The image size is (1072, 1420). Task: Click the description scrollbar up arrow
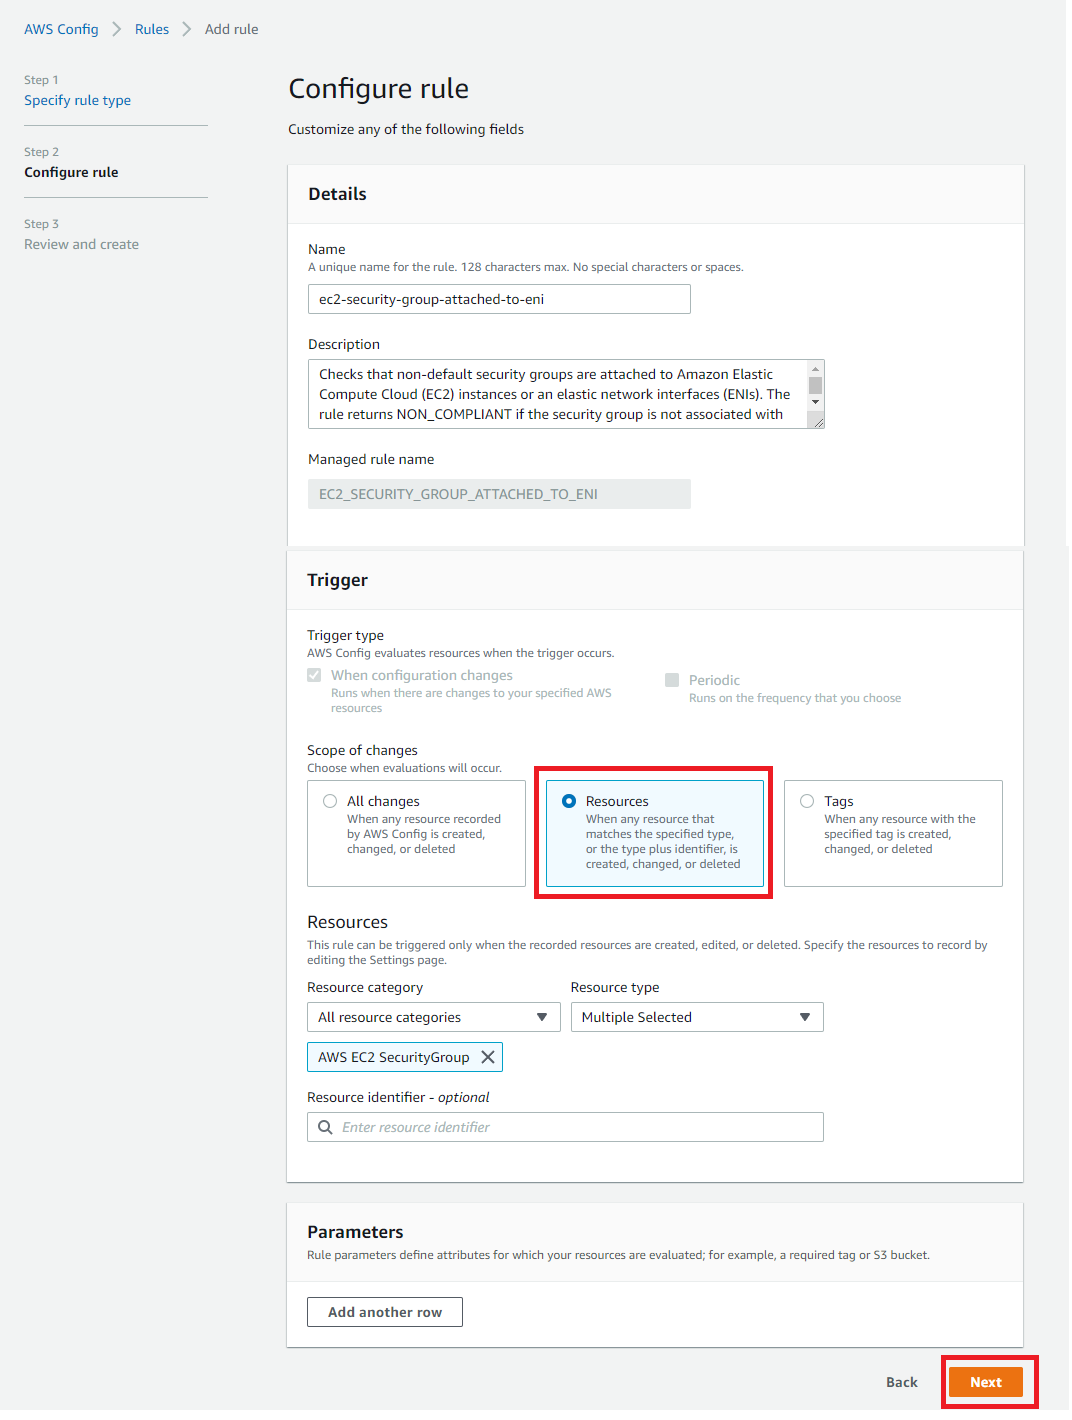coord(815,369)
